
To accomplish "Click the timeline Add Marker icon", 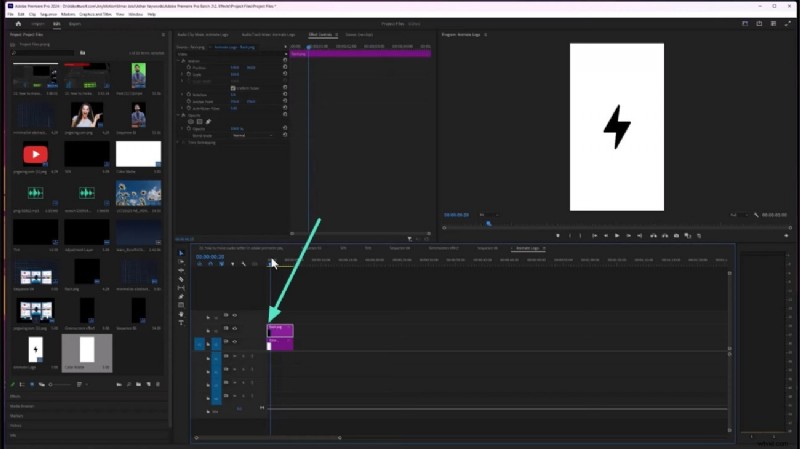I will 233,264.
